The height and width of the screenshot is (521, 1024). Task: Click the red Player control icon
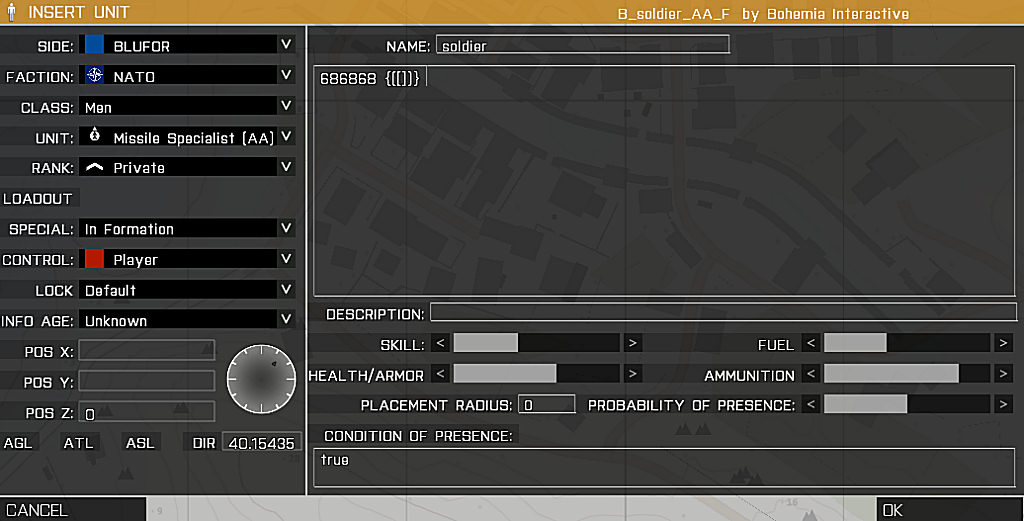[94, 259]
